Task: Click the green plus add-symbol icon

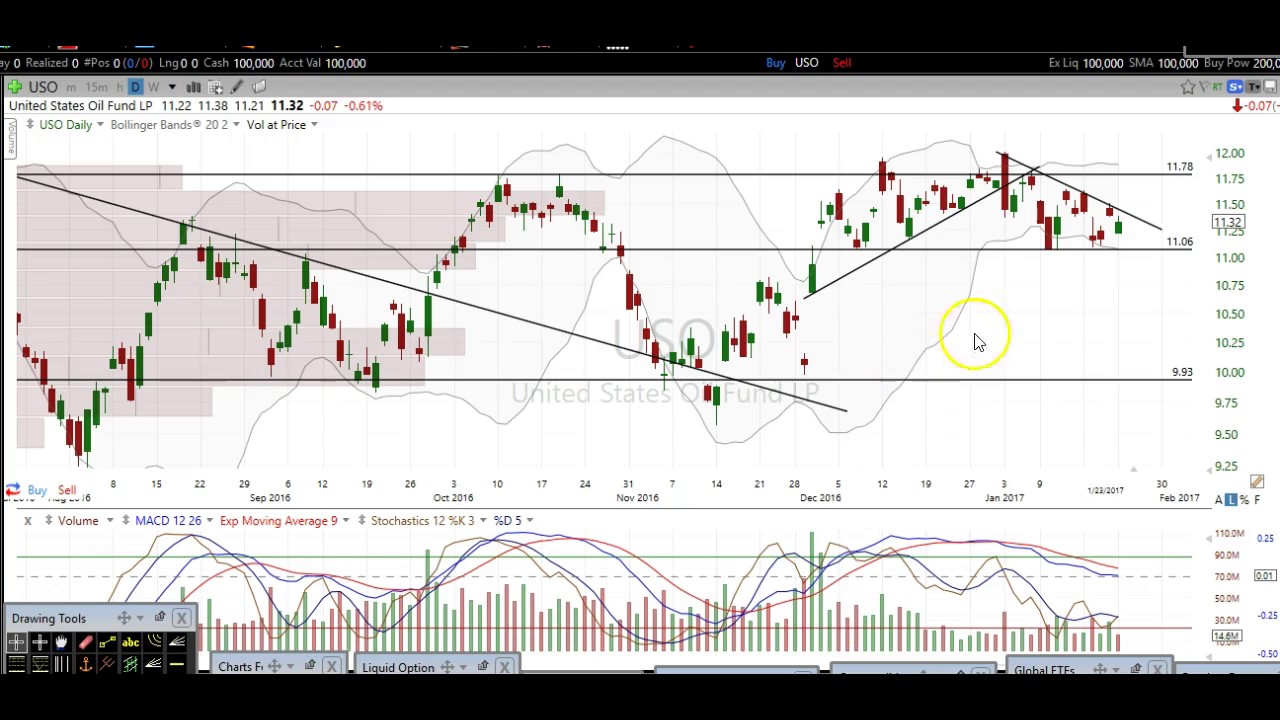Action: (x=14, y=87)
